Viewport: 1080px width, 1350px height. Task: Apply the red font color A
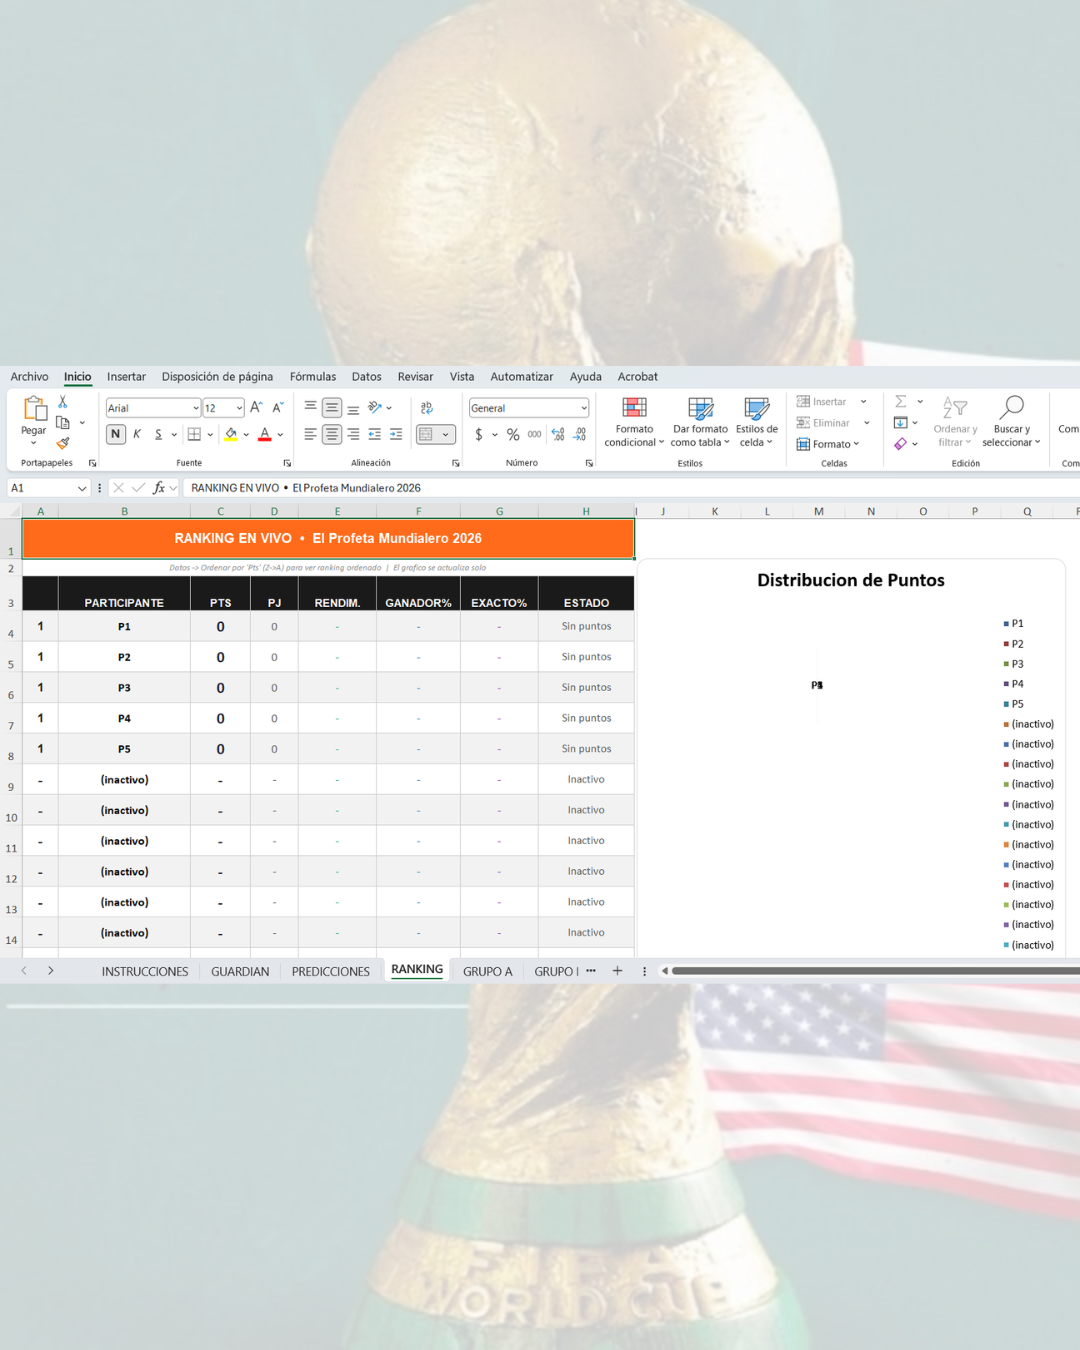click(265, 434)
